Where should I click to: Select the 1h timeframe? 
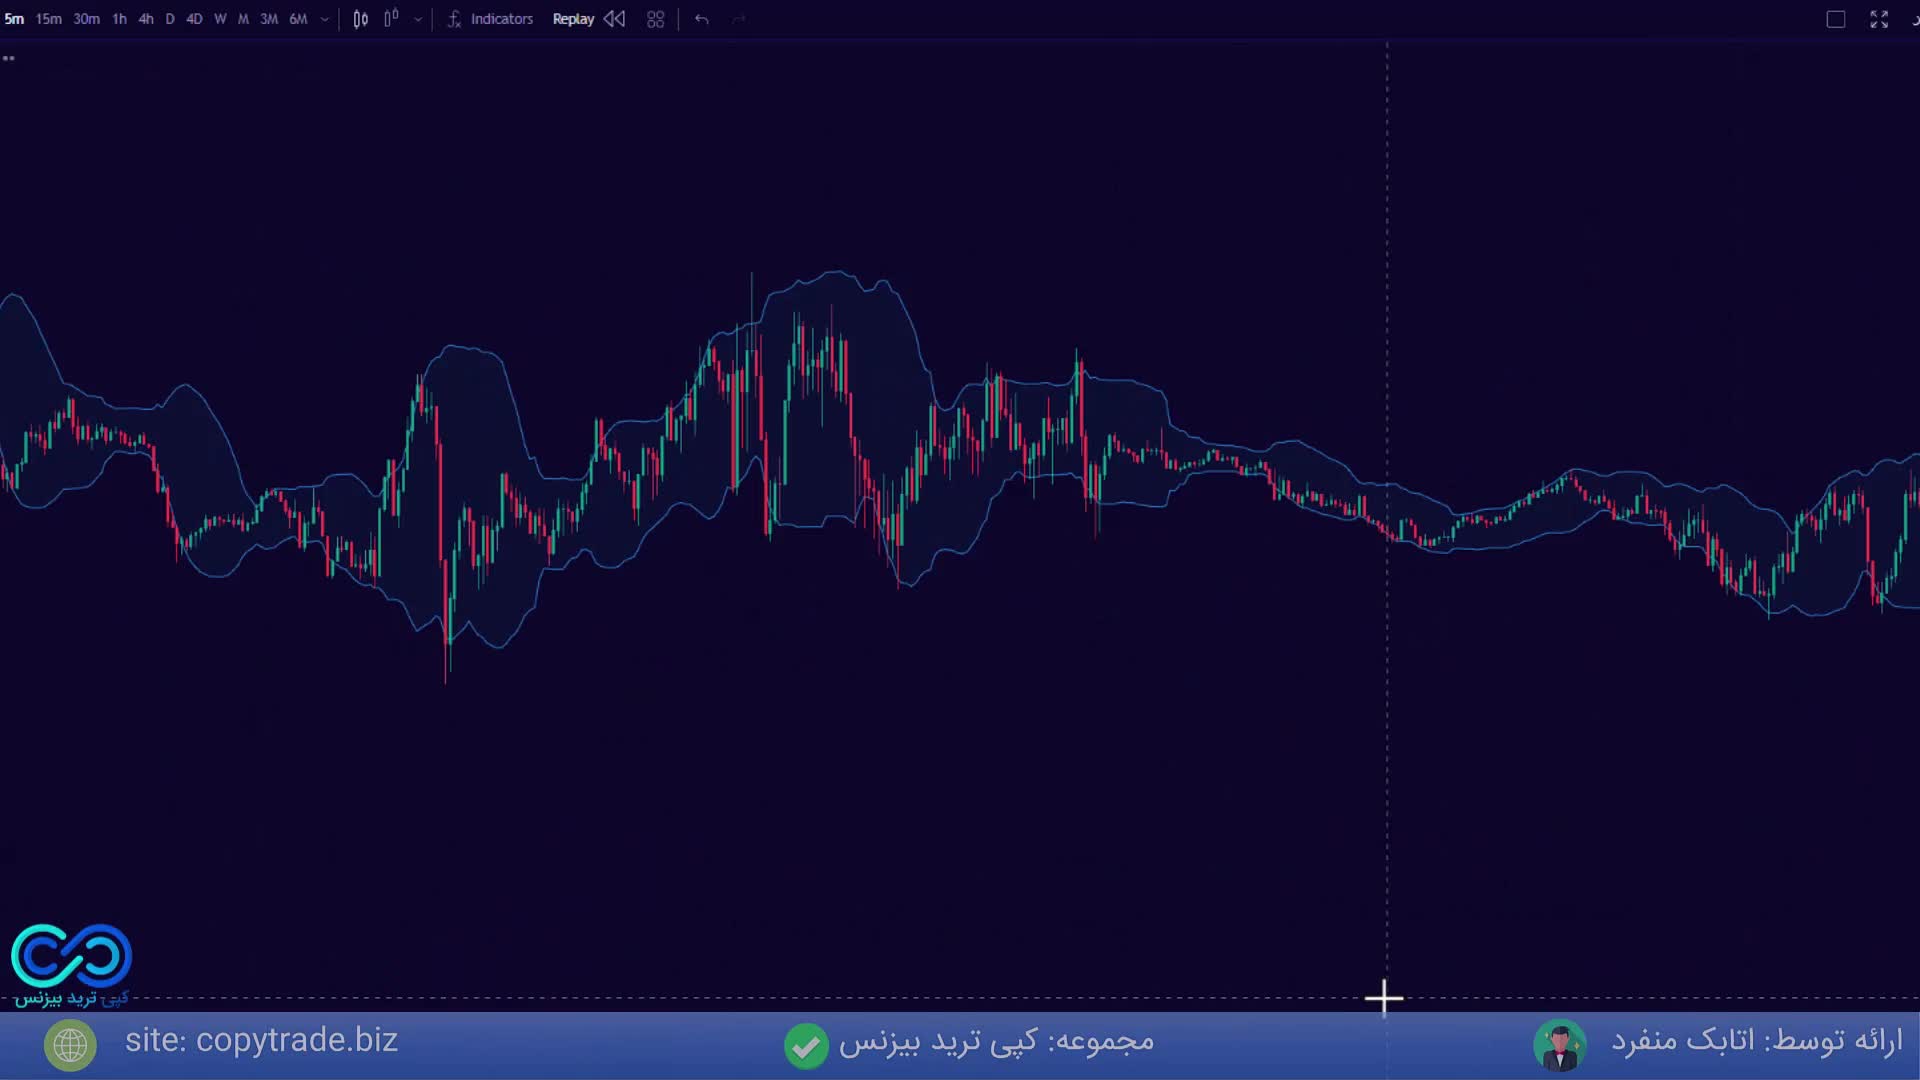(119, 19)
